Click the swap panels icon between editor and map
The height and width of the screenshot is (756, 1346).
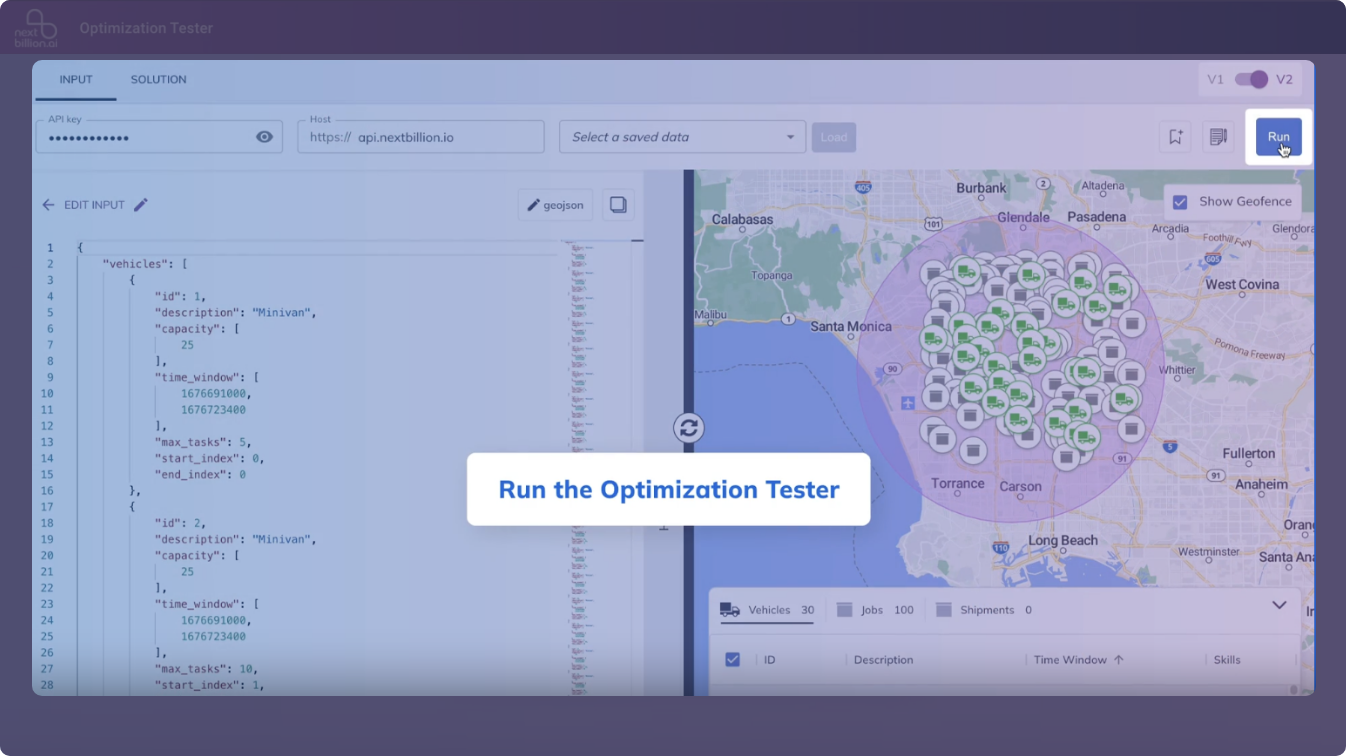[688, 427]
